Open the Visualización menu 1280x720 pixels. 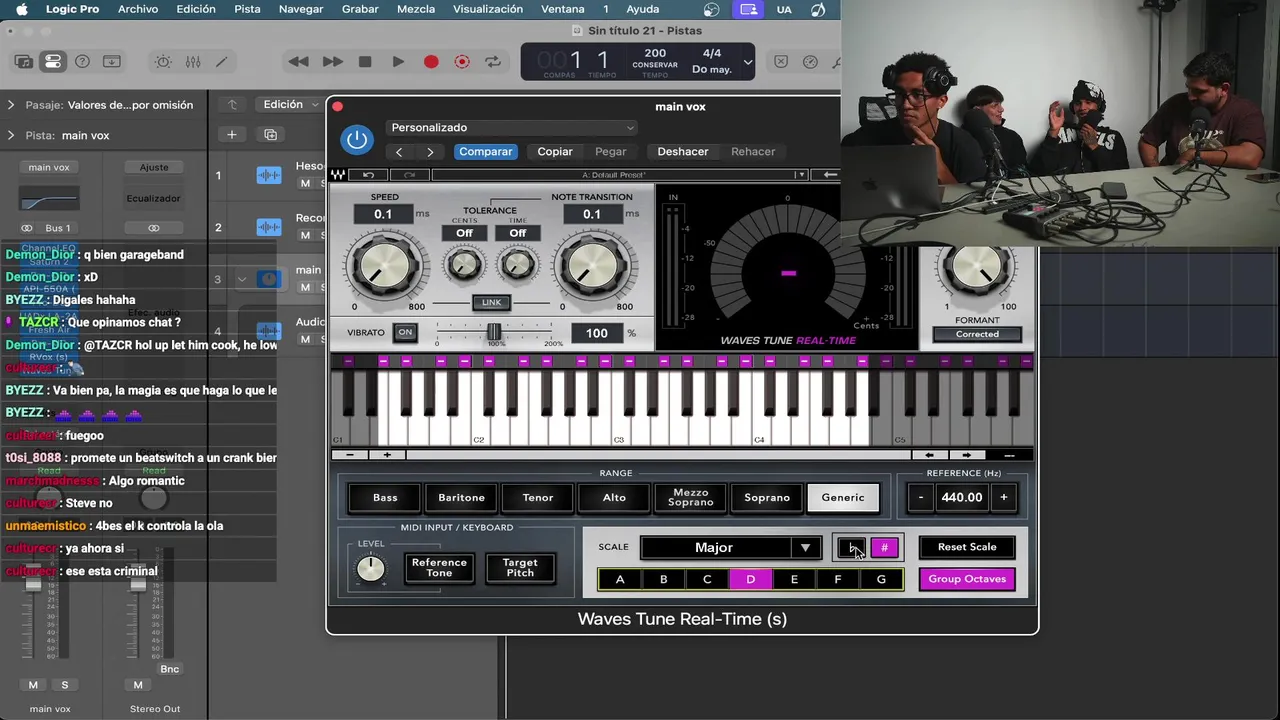[488, 9]
